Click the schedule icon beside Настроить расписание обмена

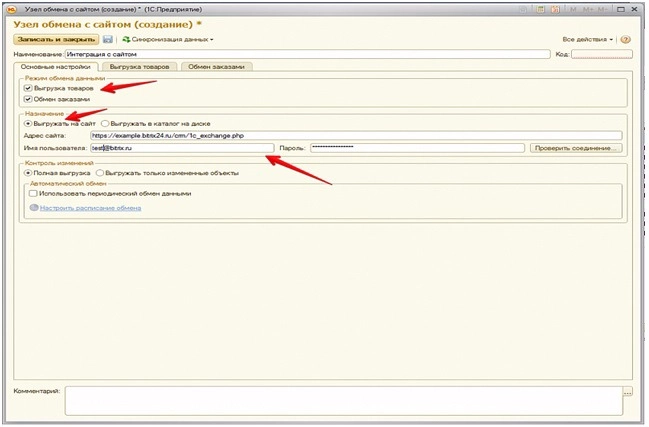[34, 208]
